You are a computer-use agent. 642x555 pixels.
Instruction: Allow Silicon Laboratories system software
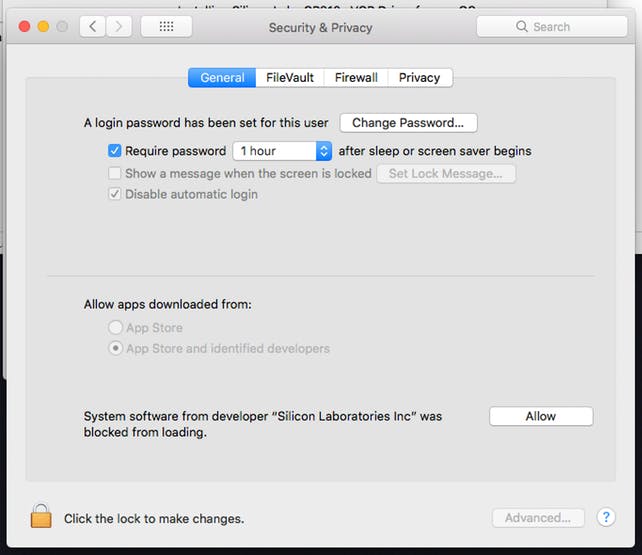540,416
